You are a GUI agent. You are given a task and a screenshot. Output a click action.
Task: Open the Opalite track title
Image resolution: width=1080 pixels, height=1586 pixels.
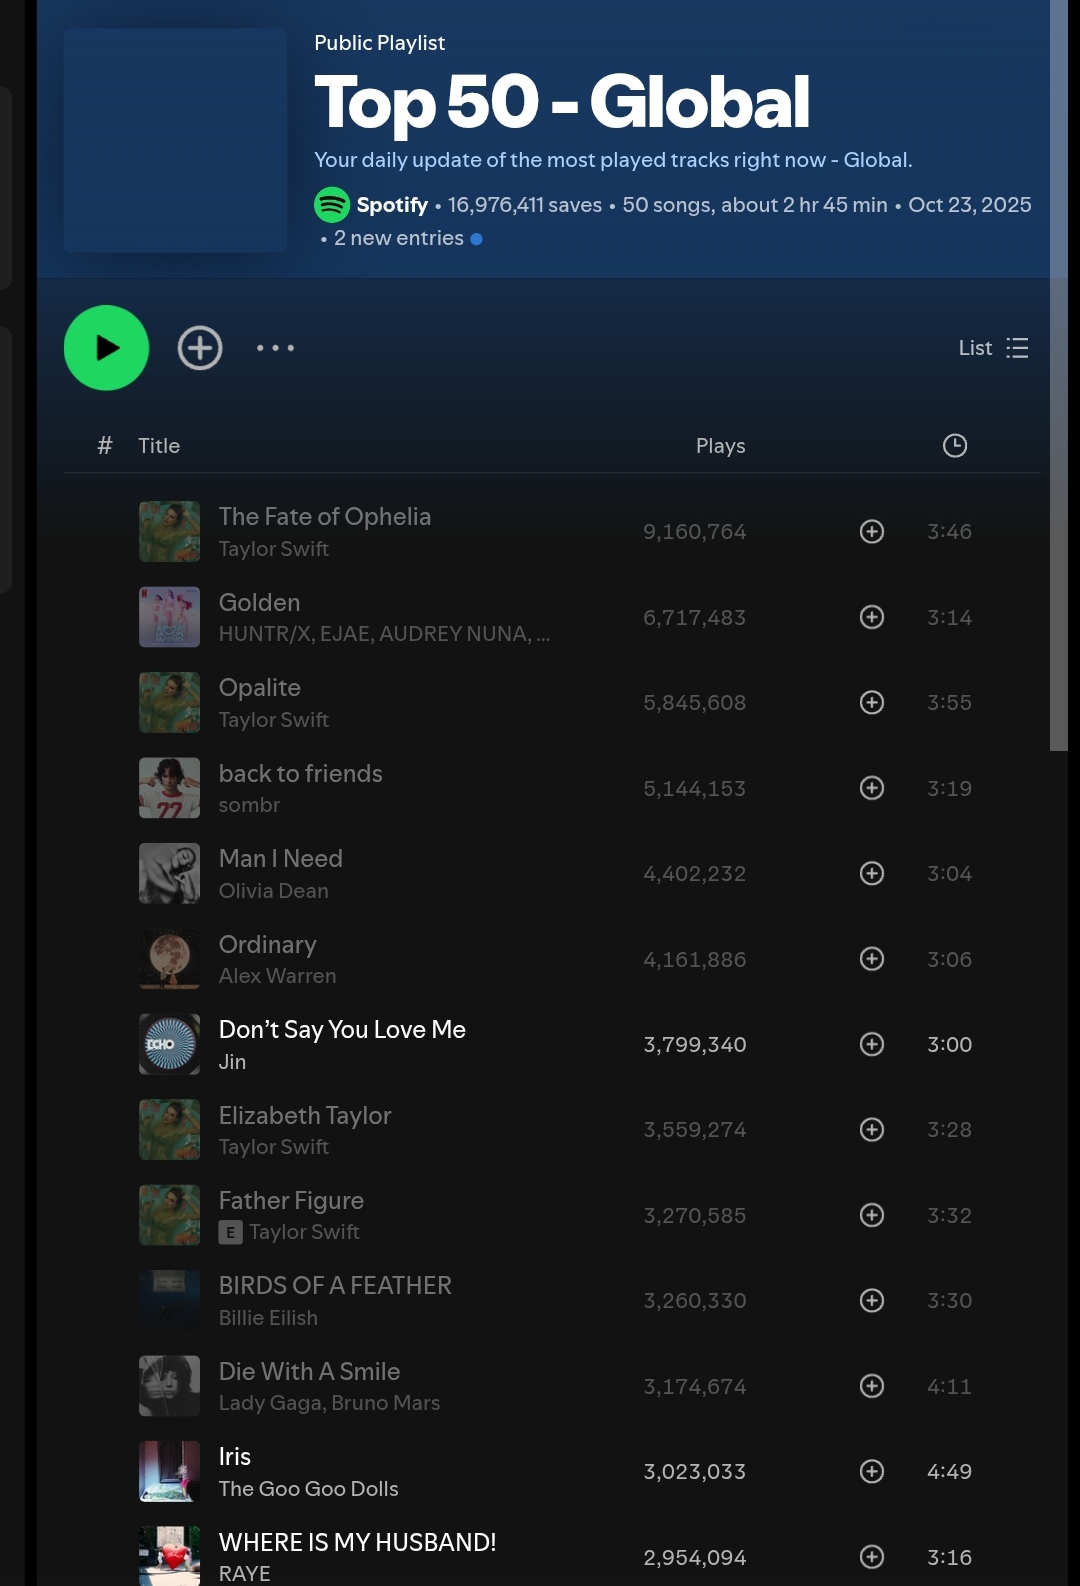coord(260,688)
